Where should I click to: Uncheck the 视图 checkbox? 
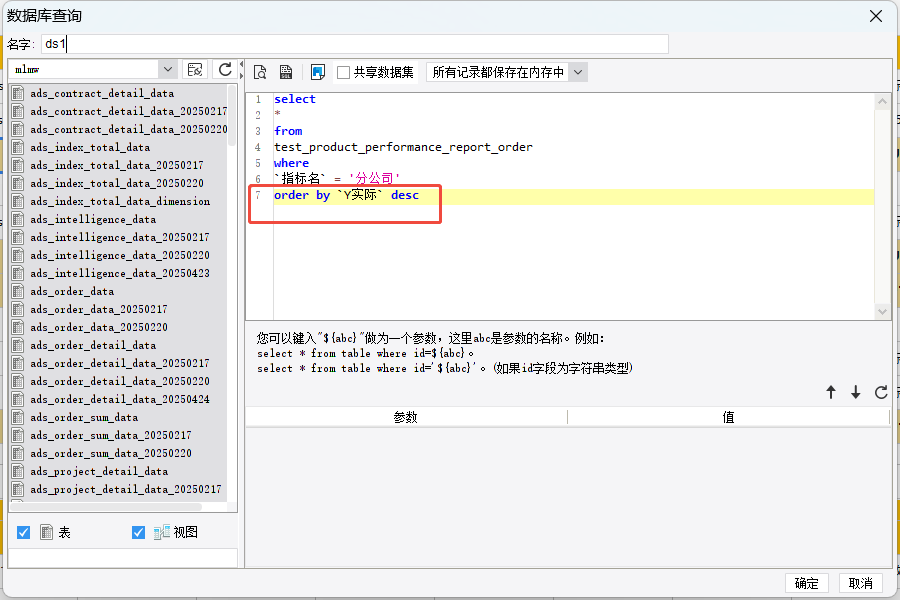(x=138, y=532)
